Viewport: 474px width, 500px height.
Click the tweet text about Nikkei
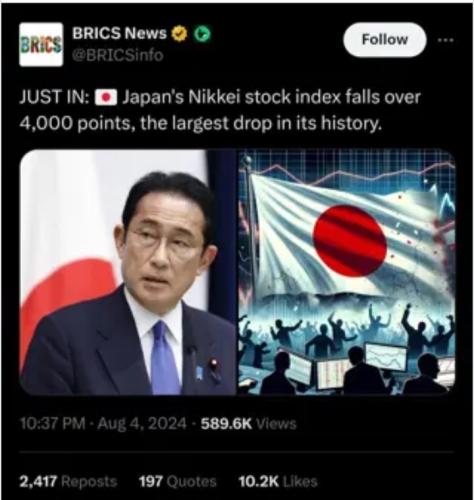pyautogui.click(x=220, y=110)
